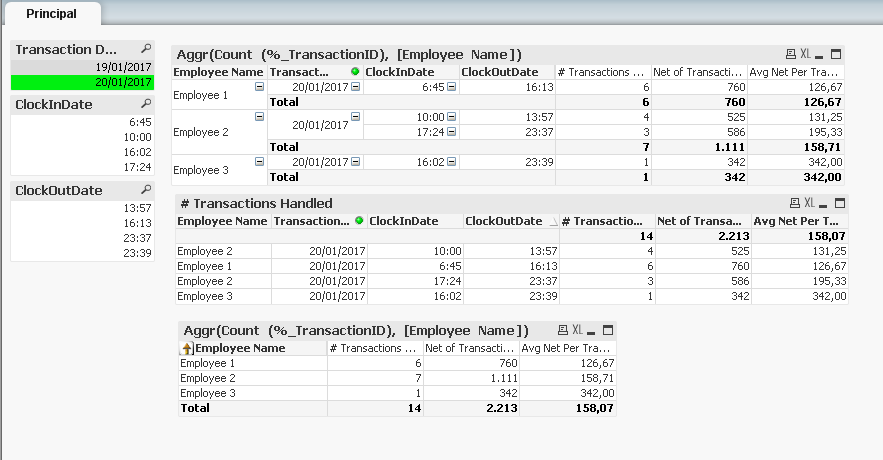Select 23:39 in ClockOutDate list box
The width and height of the screenshot is (883, 460).
tap(82, 253)
